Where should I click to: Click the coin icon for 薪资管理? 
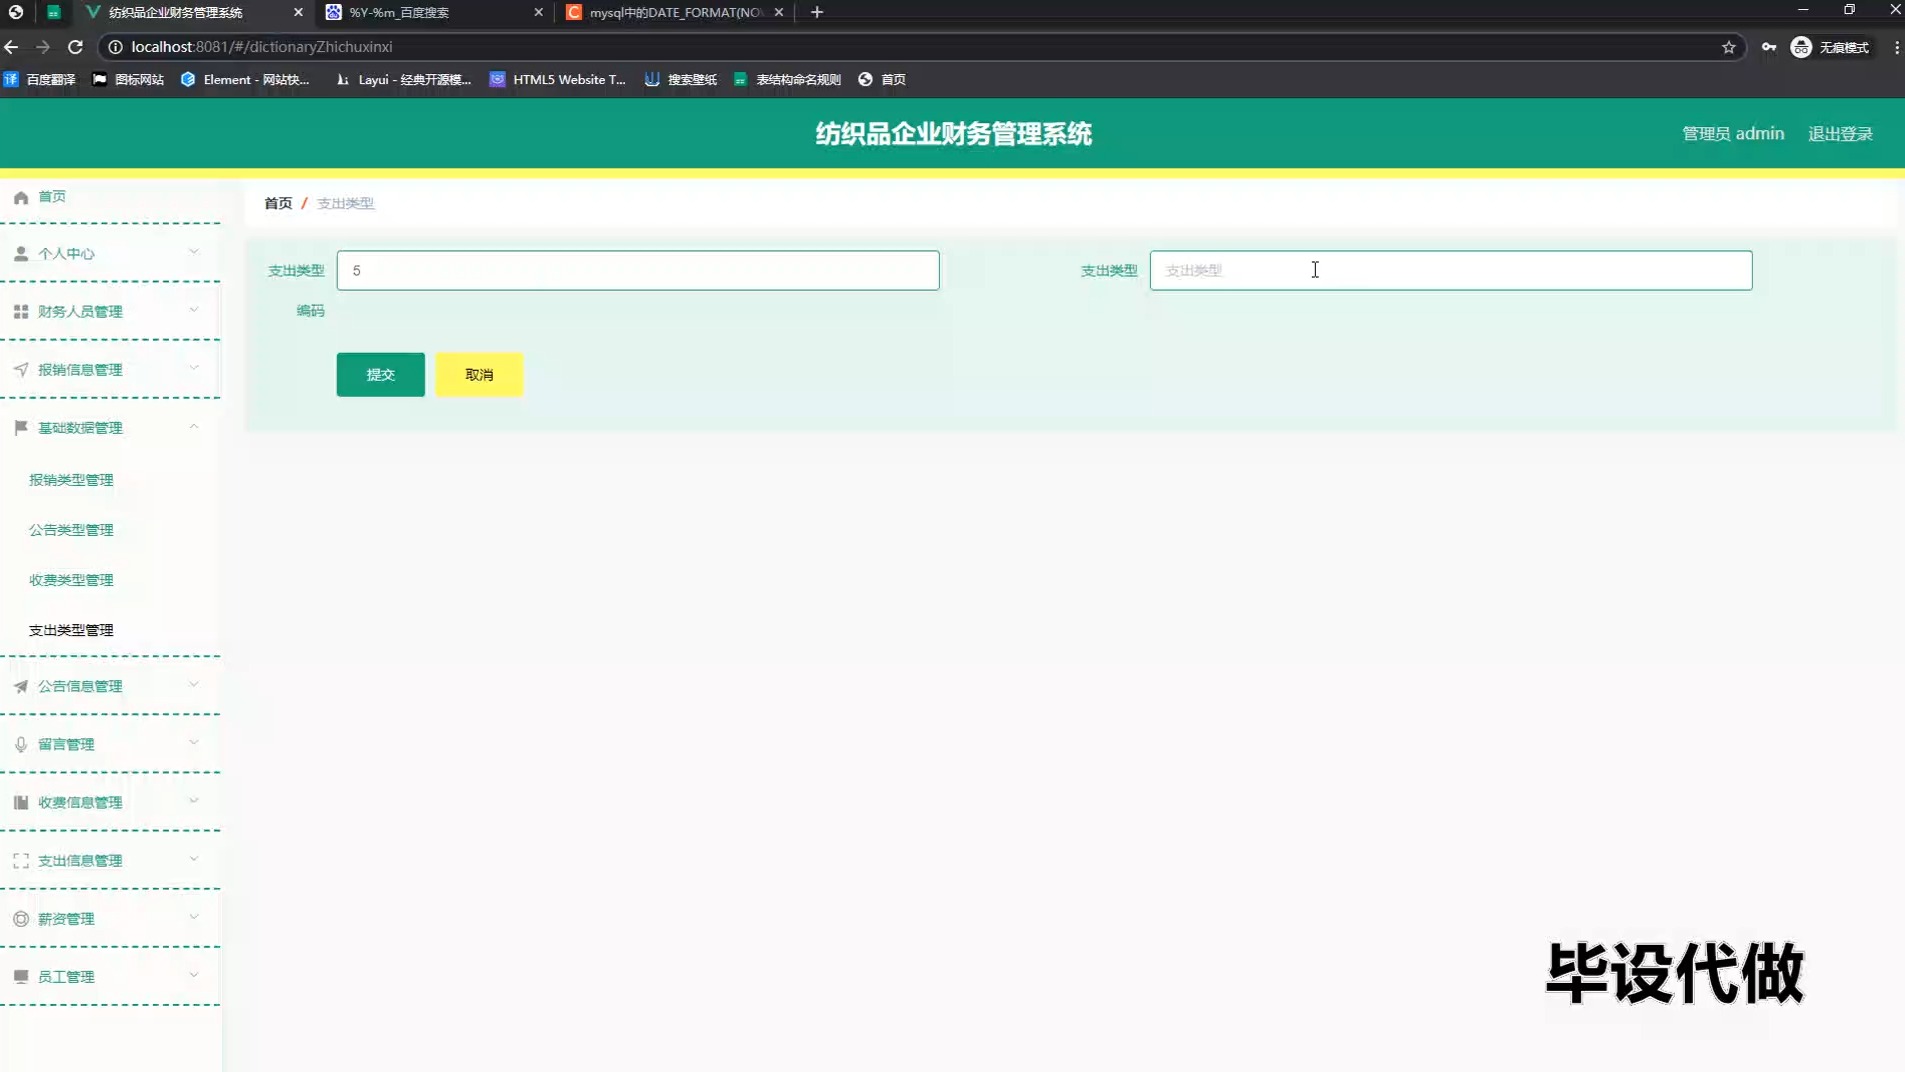tap(21, 918)
